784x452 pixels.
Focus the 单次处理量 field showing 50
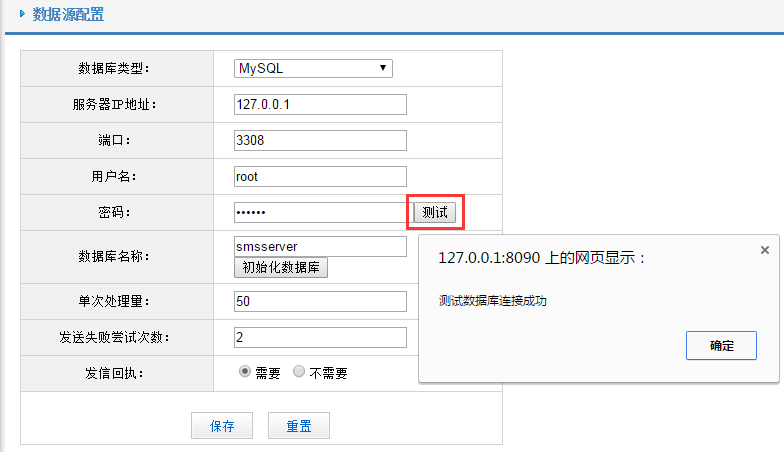tap(319, 301)
